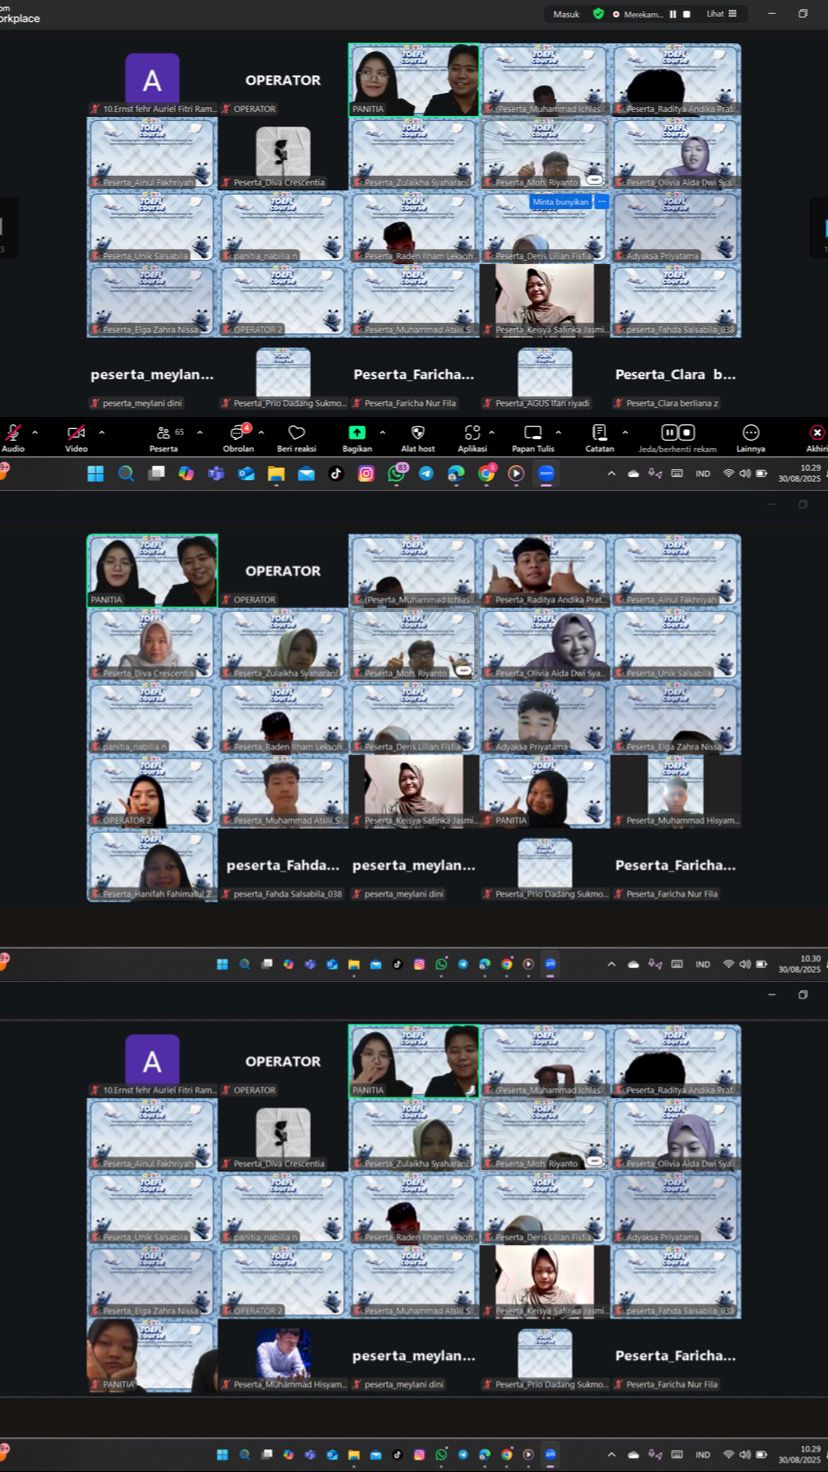
Task: Click the Masuk button in top bar
Action: (x=566, y=14)
